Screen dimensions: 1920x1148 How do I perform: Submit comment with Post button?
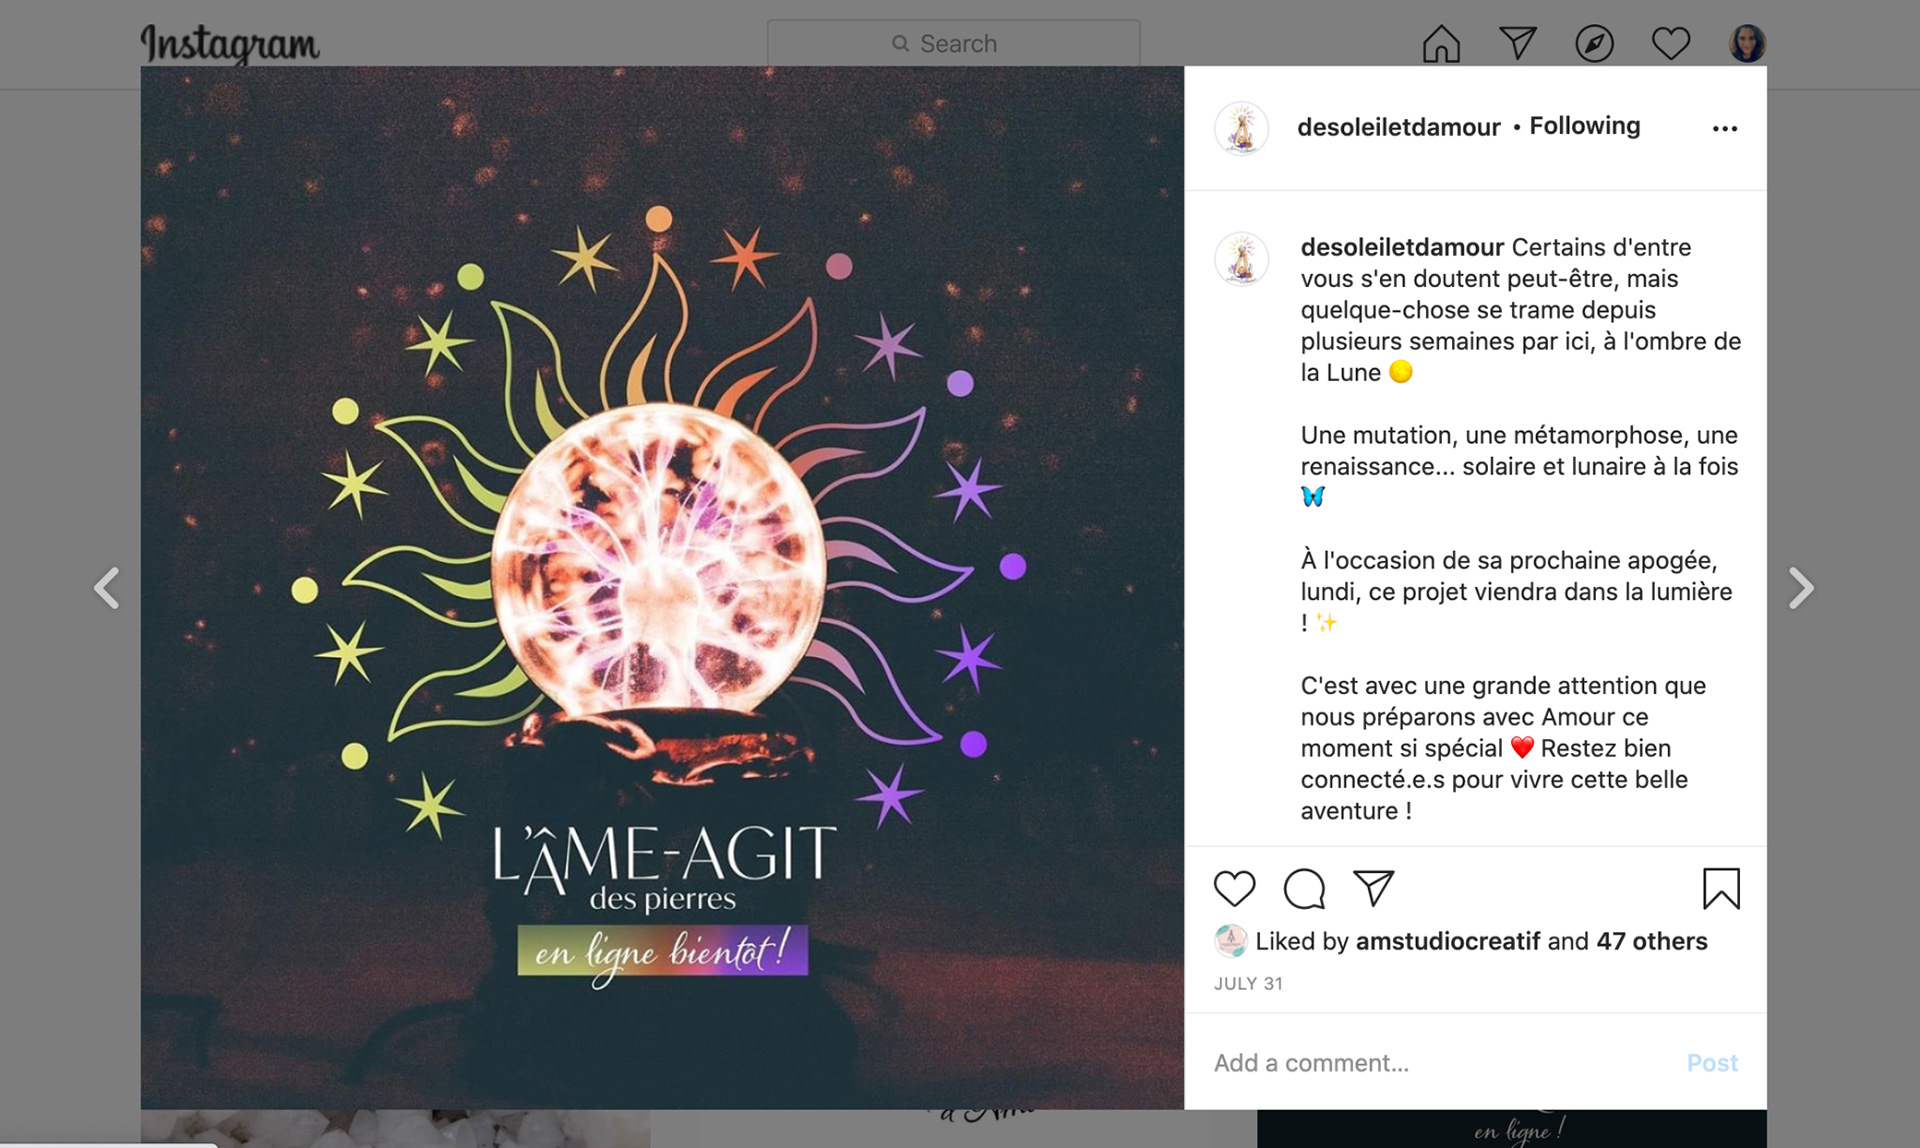click(1712, 1063)
